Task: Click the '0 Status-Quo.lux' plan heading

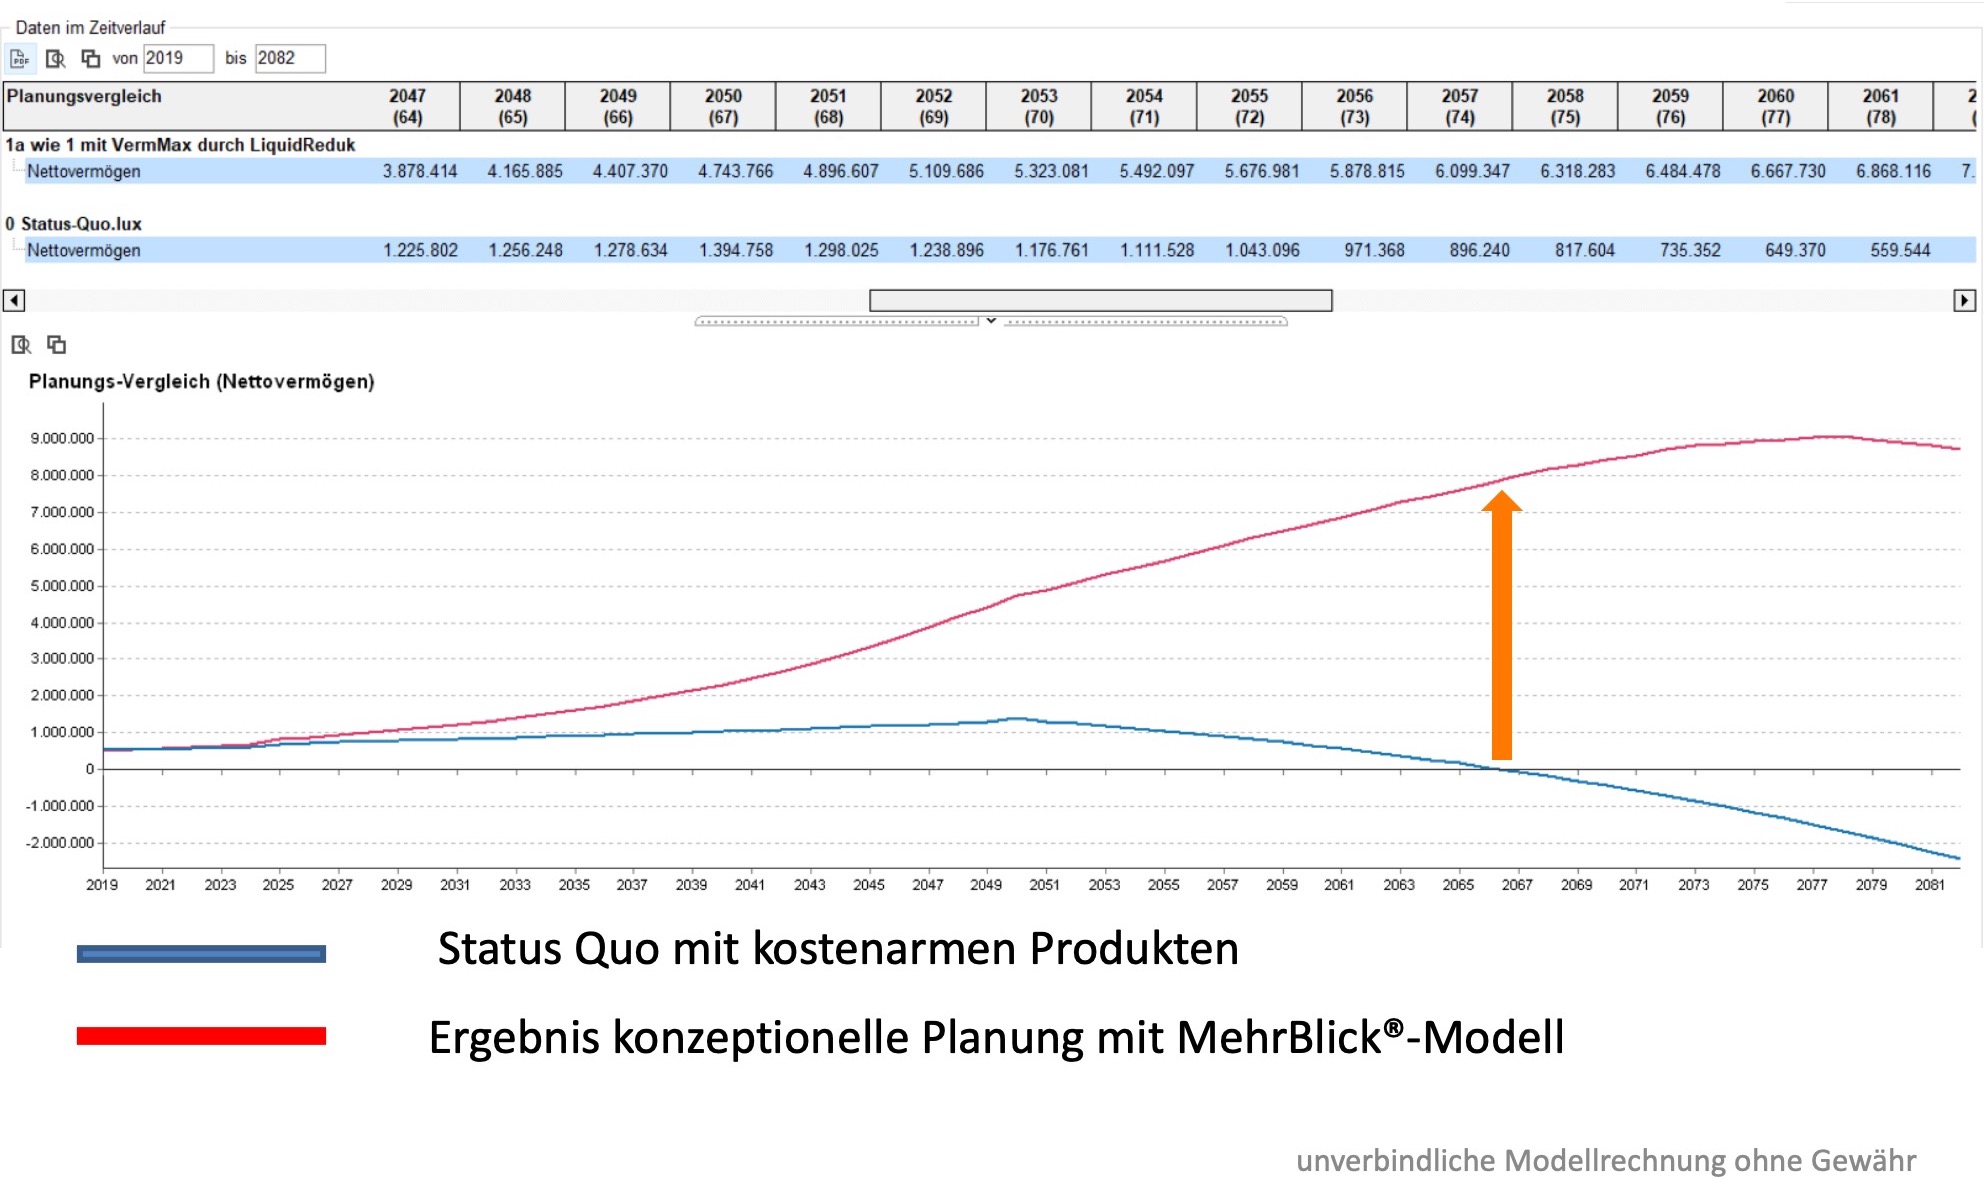Action: pos(74,224)
